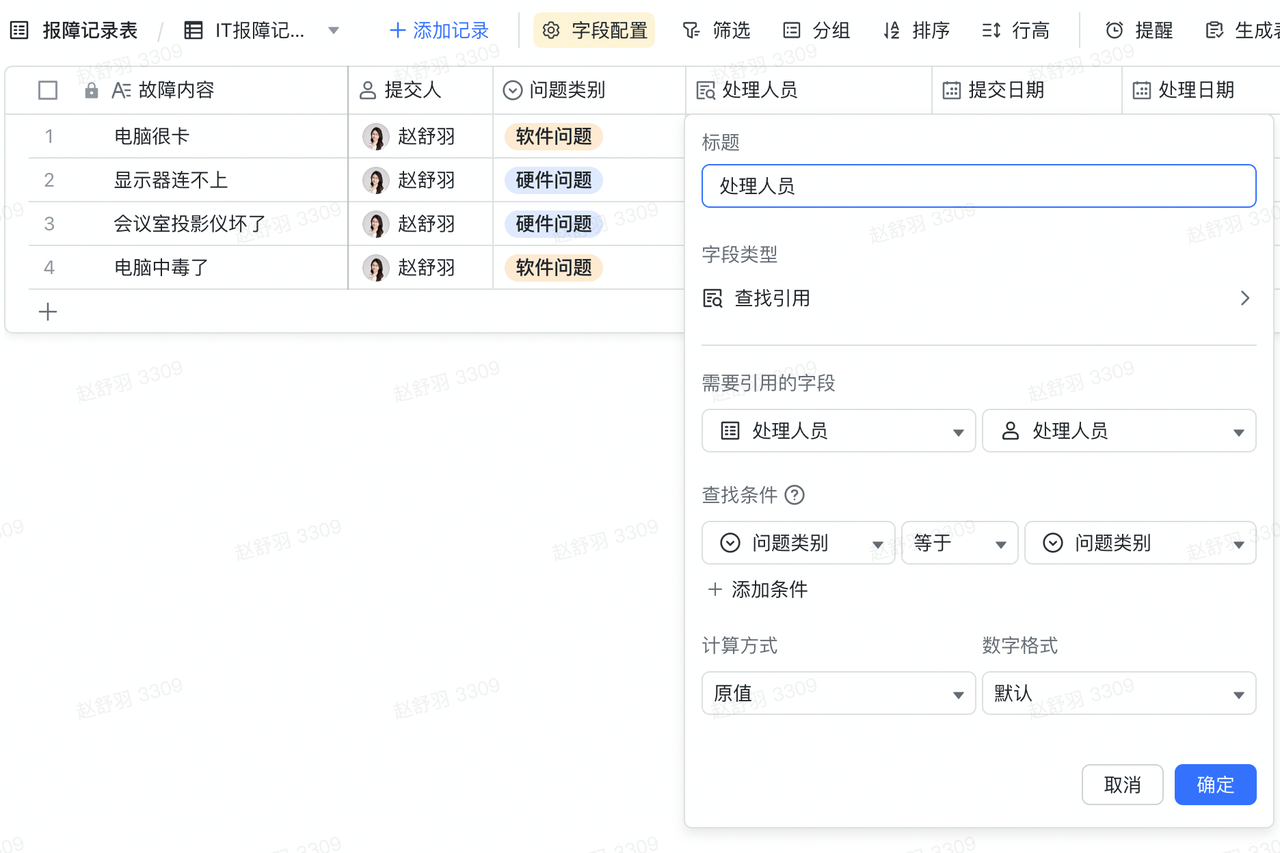The image size is (1280, 853).
Task: Click the 添加条件 link
Action: click(757, 590)
